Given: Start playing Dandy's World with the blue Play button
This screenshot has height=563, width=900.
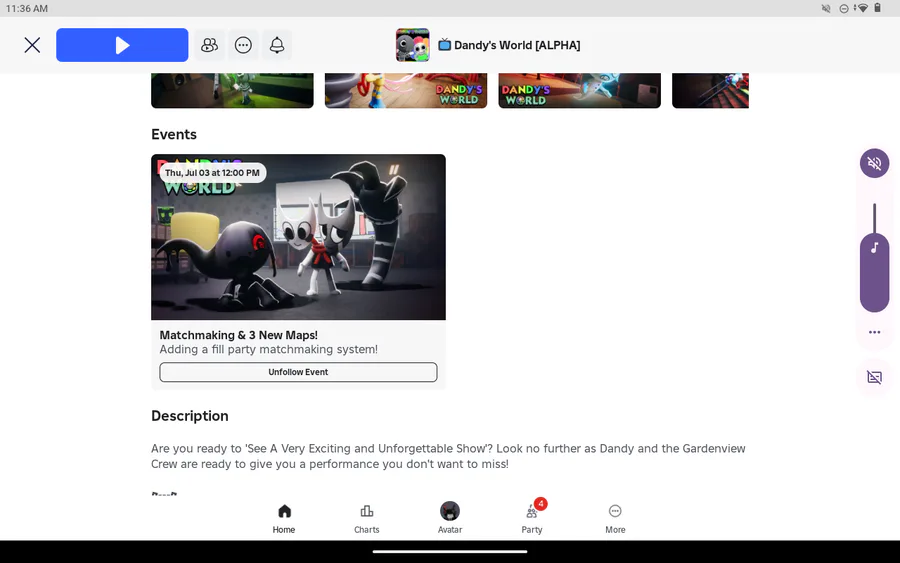Looking at the screenshot, I should 122,45.
